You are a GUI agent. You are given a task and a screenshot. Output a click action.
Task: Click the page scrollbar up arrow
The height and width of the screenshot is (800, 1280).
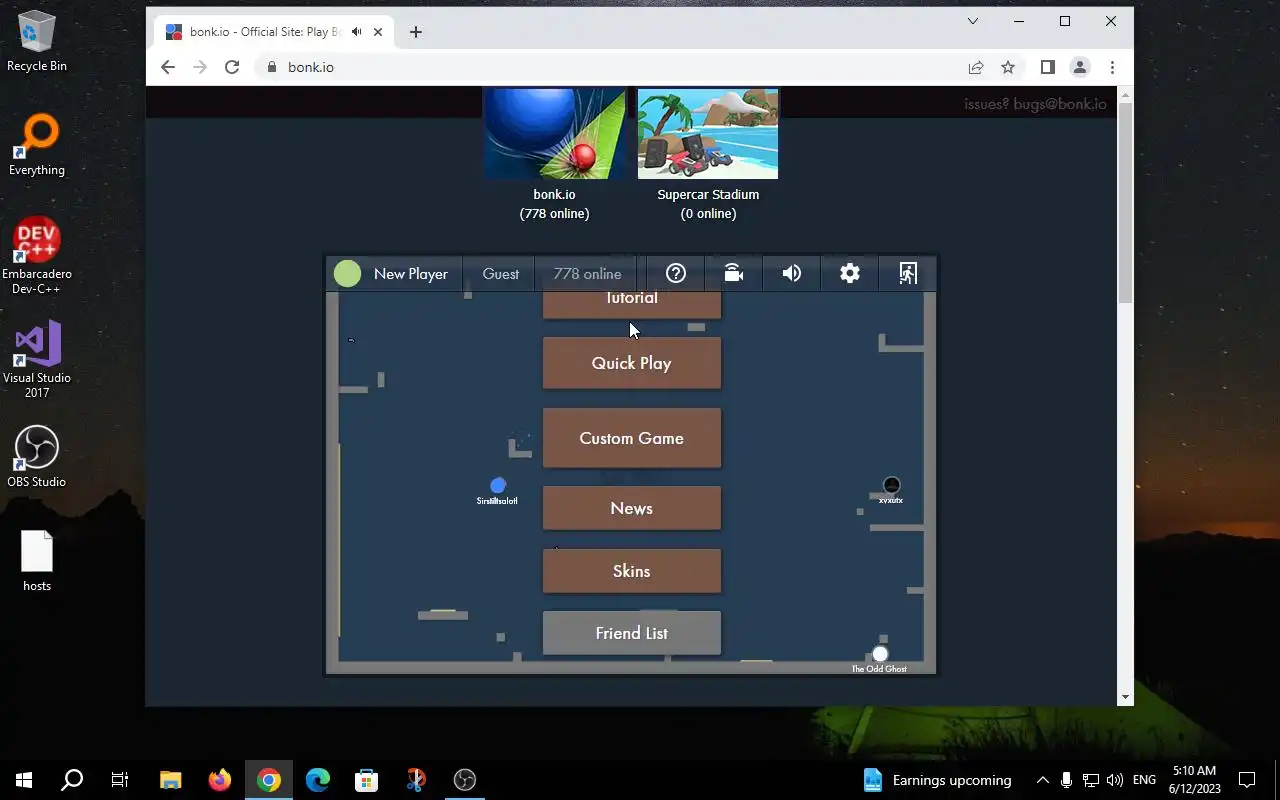pyautogui.click(x=1126, y=95)
